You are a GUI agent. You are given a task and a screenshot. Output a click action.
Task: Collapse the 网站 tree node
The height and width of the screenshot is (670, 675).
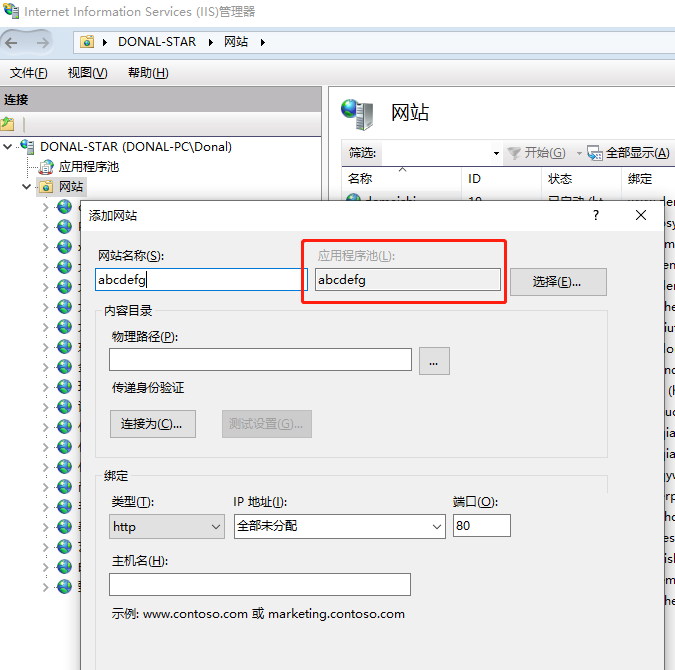(x=27, y=187)
